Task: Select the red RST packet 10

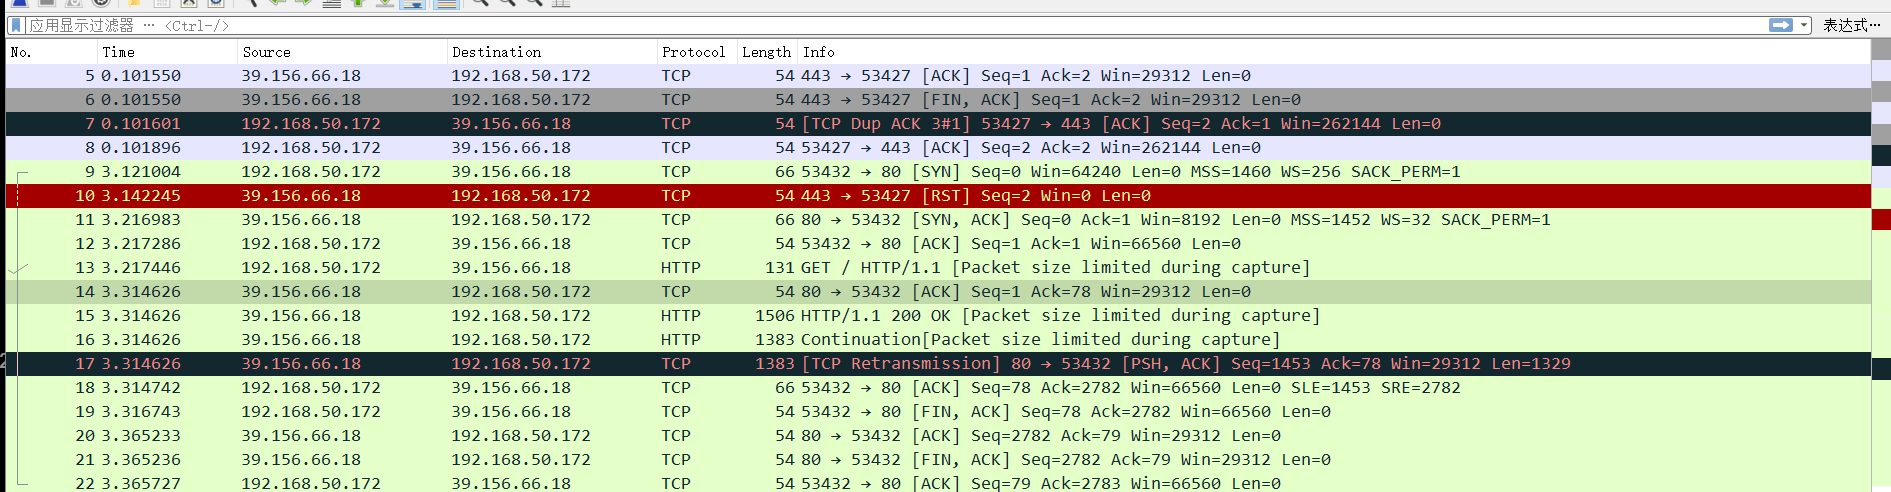Action: pos(938,196)
